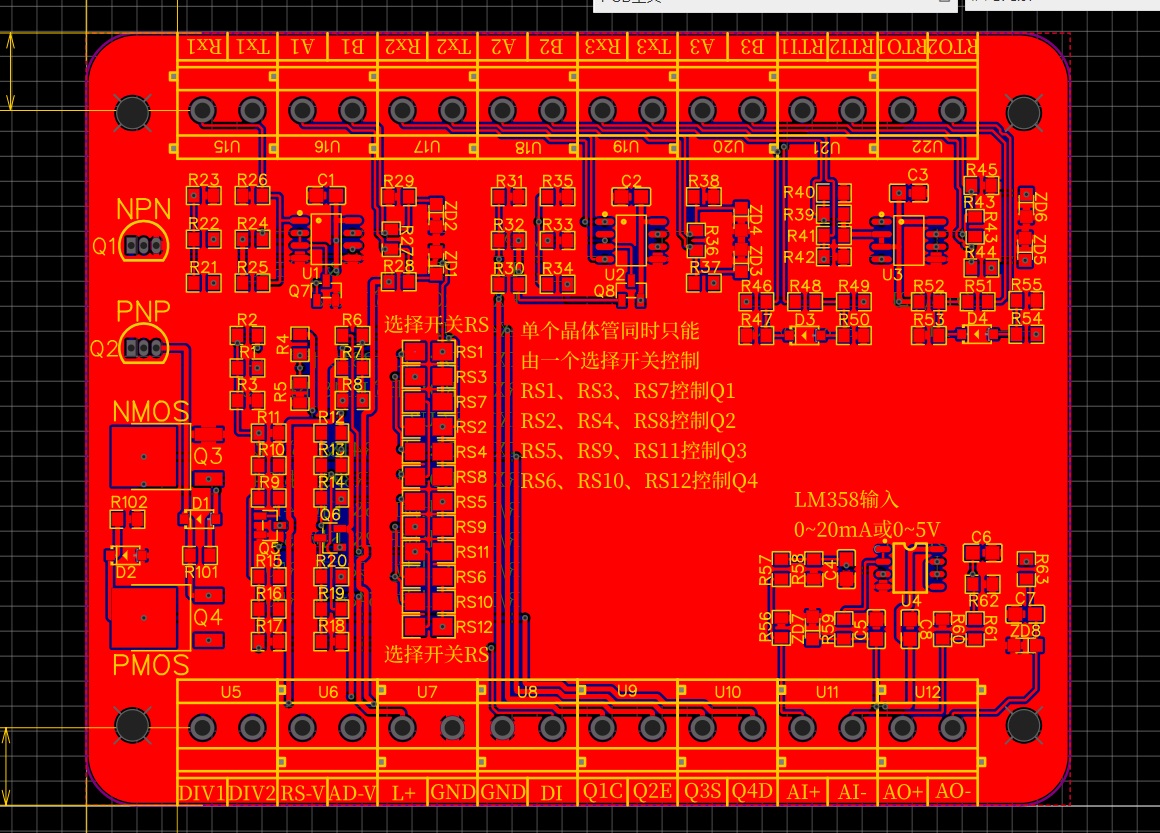Click the round terminal pad above DIV1
This screenshot has height=833, width=1160.
[202, 728]
